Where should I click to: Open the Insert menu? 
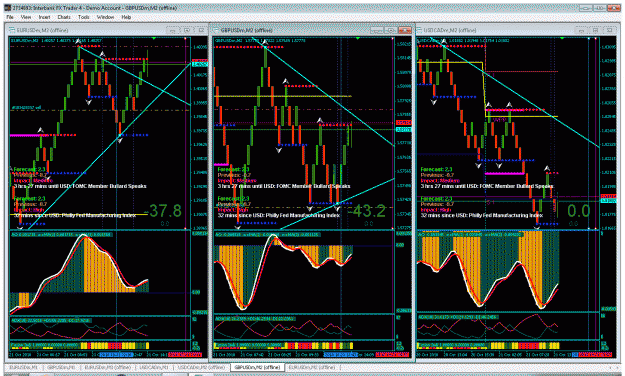[44, 17]
